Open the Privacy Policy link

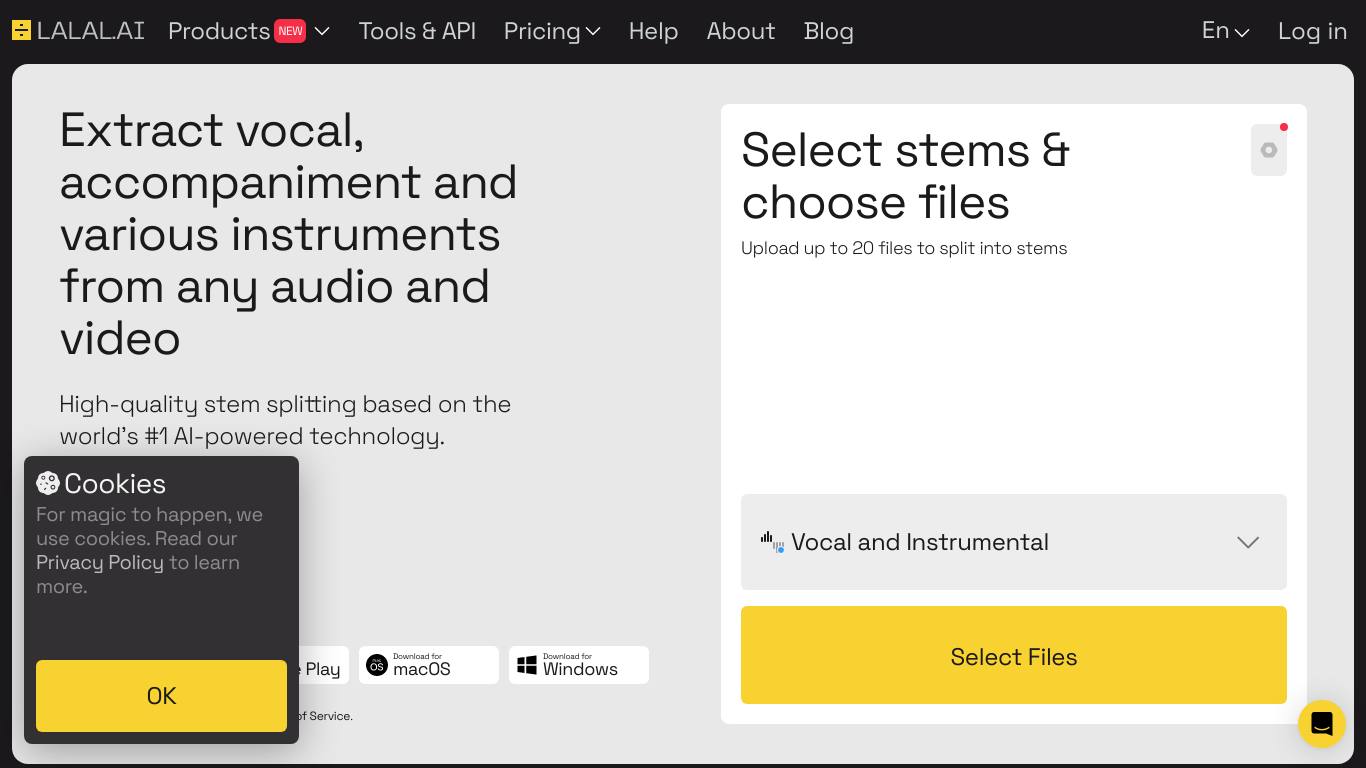point(100,563)
